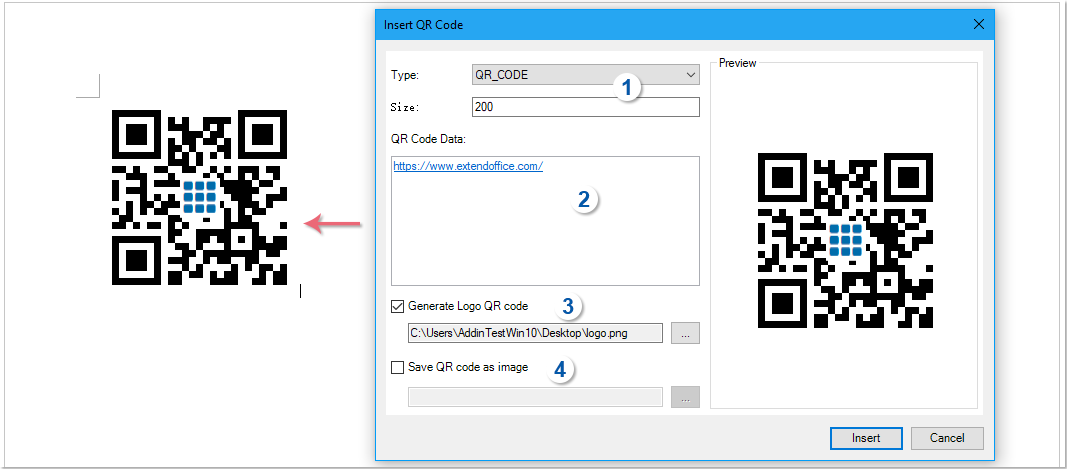Open the Type dropdown showing QR_CODE

click(x=585, y=75)
